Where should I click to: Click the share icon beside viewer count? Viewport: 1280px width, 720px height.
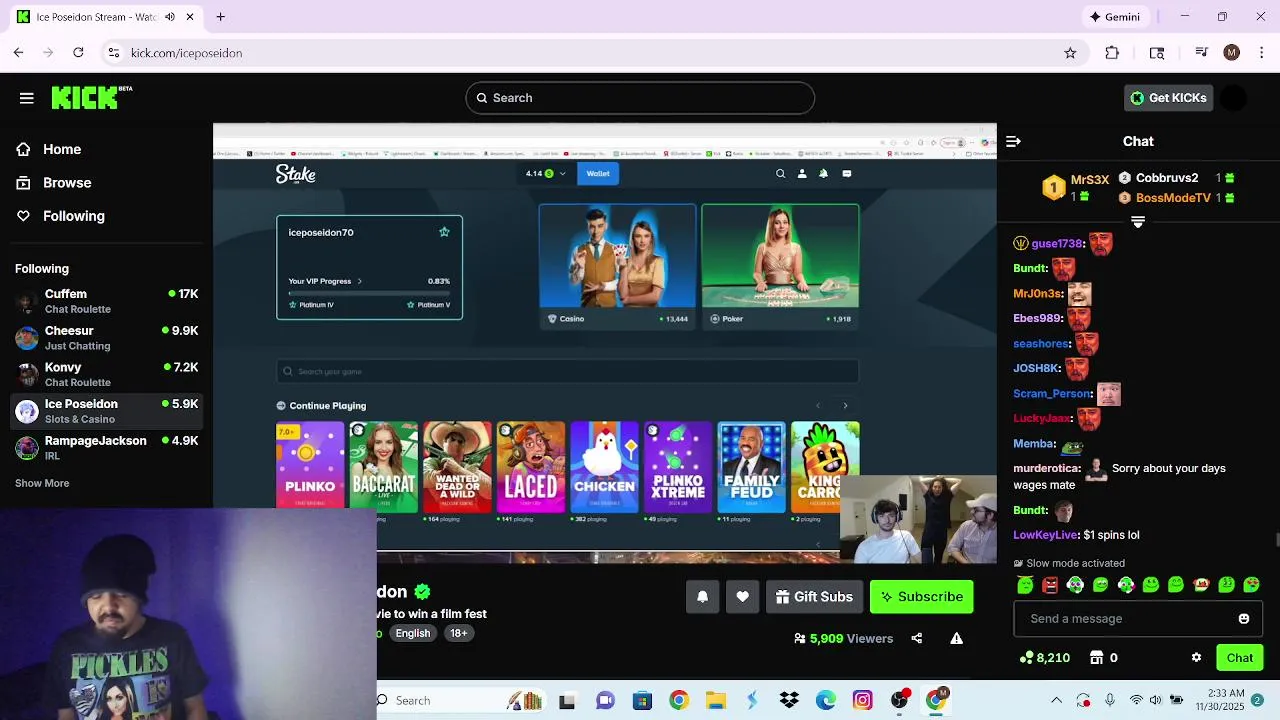pyautogui.click(x=917, y=638)
